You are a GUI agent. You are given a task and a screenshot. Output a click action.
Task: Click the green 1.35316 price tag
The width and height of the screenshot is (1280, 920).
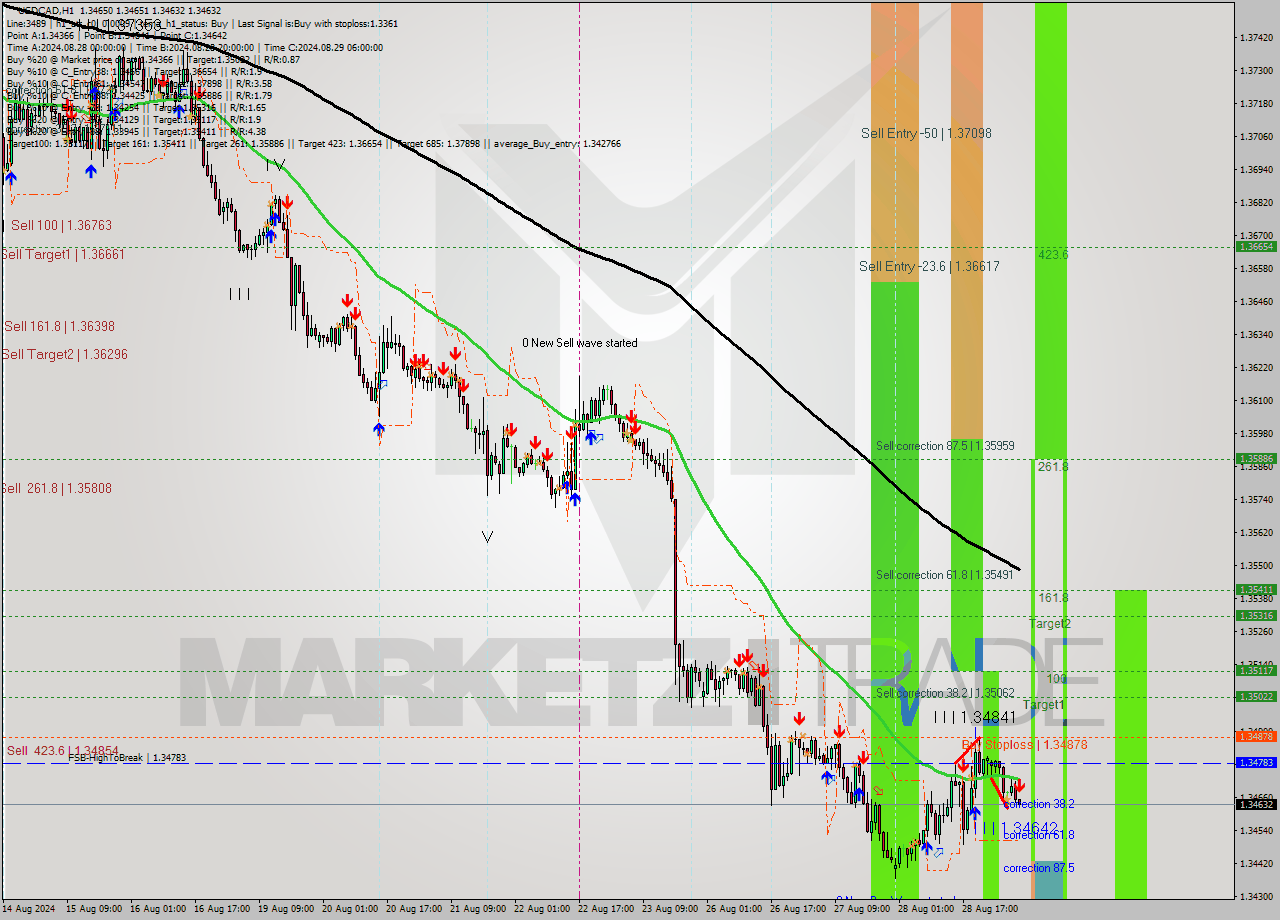point(1255,616)
